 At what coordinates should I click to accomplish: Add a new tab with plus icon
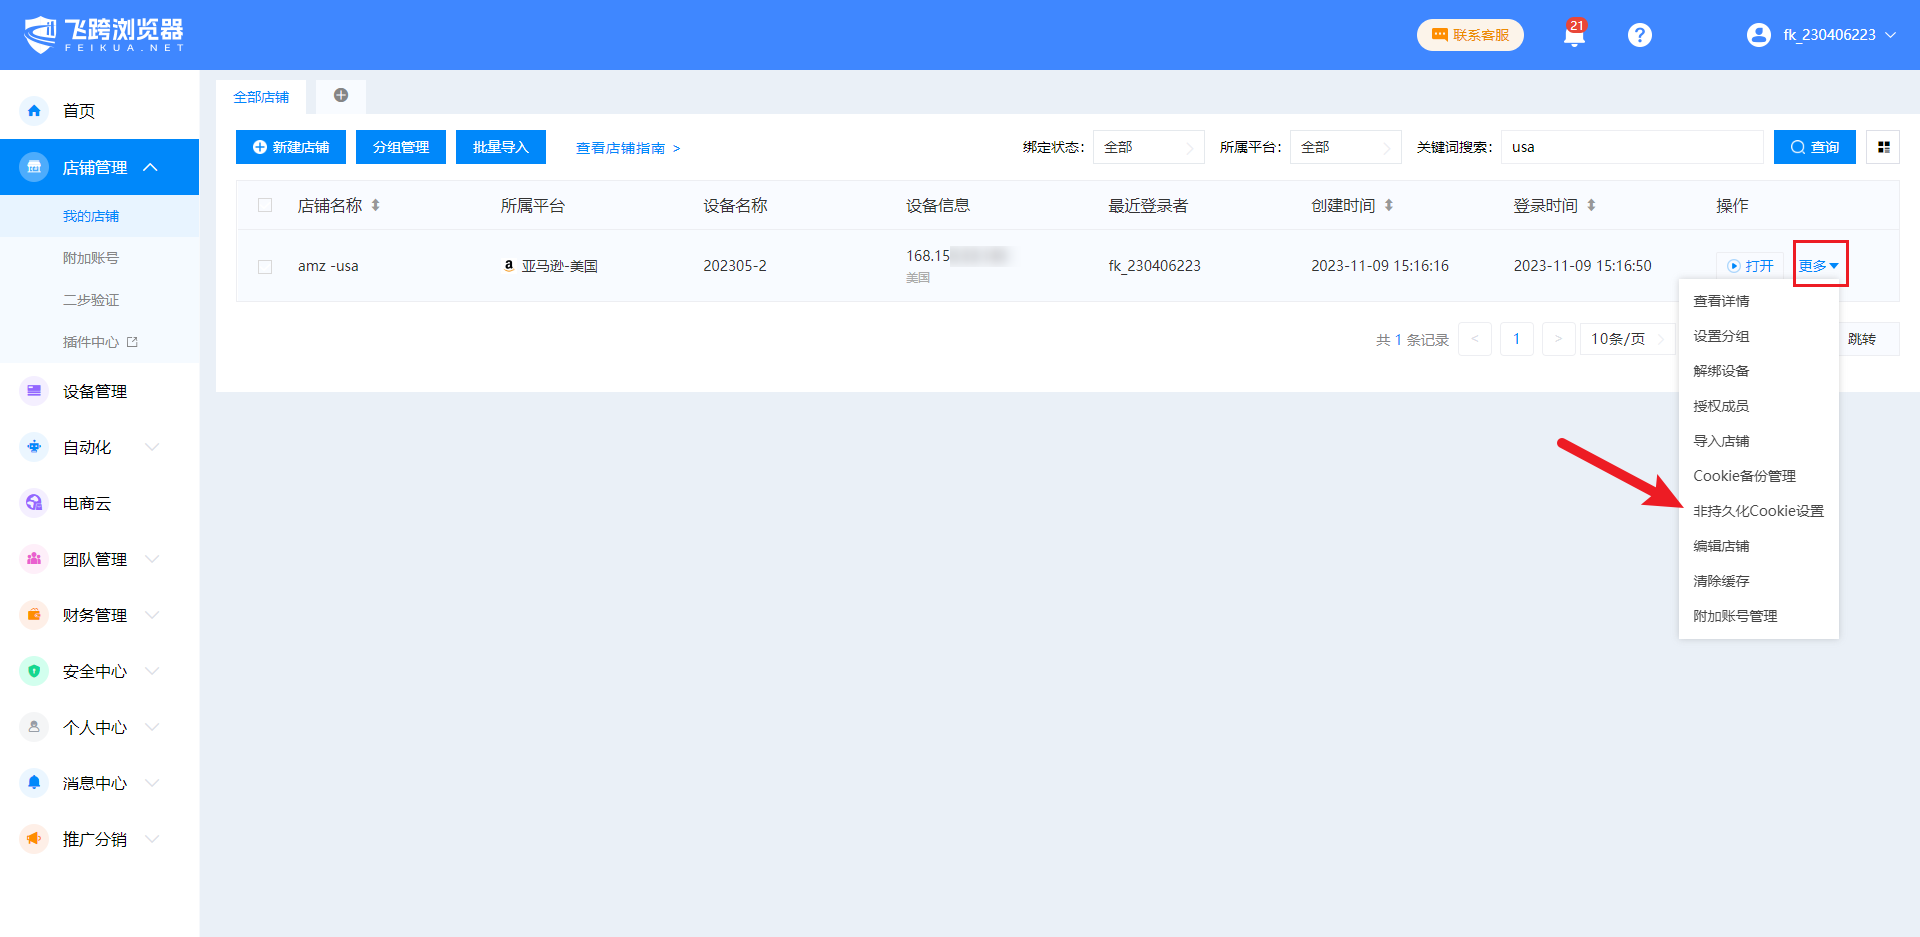pyautogui.click(x=341, y=96)
